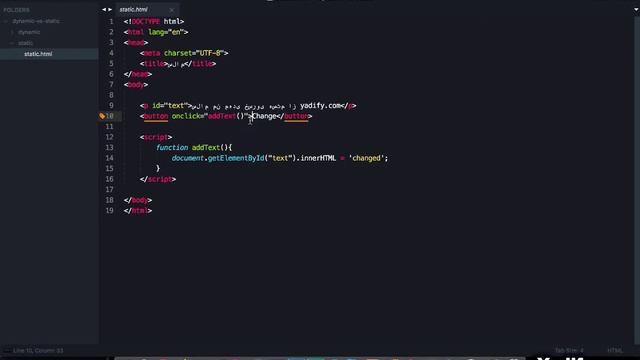Click yadify.com in the paragraph on line 9
The height and width of the screenshot is (360, 640).
pos(320,106)
